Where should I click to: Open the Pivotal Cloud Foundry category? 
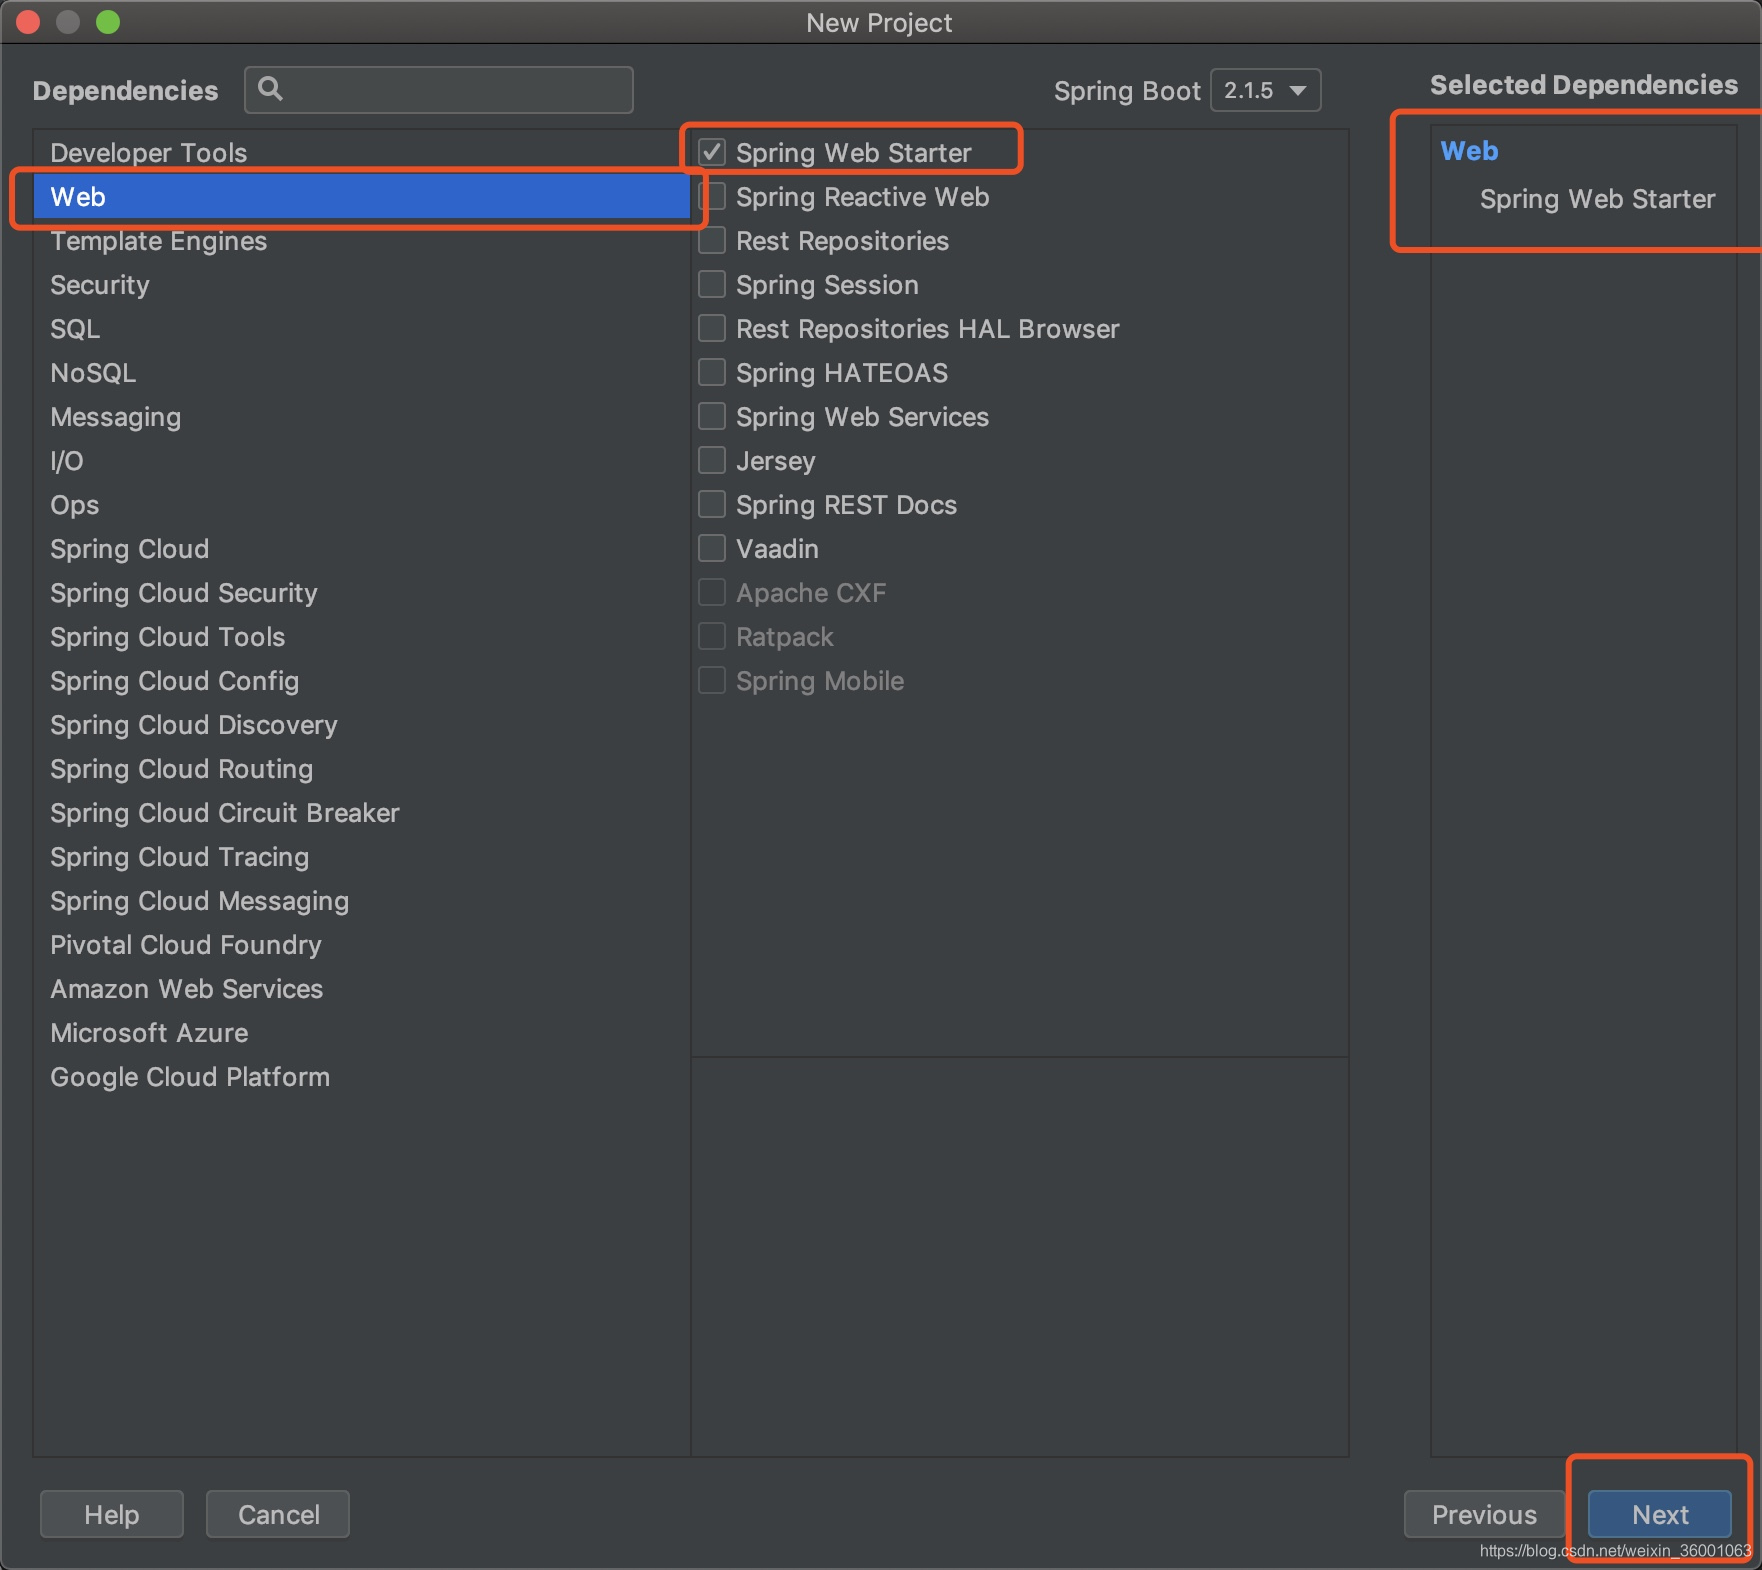[361, 944]
